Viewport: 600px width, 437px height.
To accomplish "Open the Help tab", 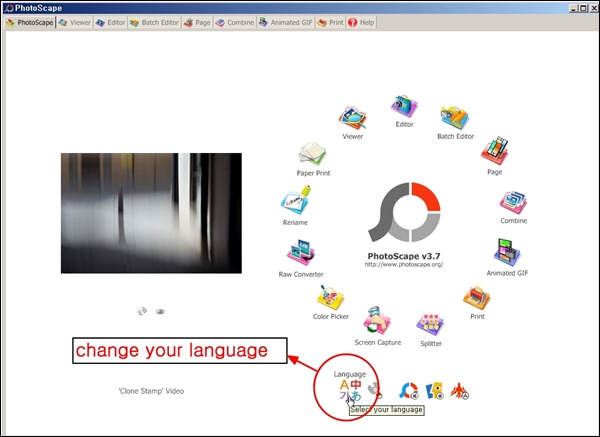I will point(361,23).
